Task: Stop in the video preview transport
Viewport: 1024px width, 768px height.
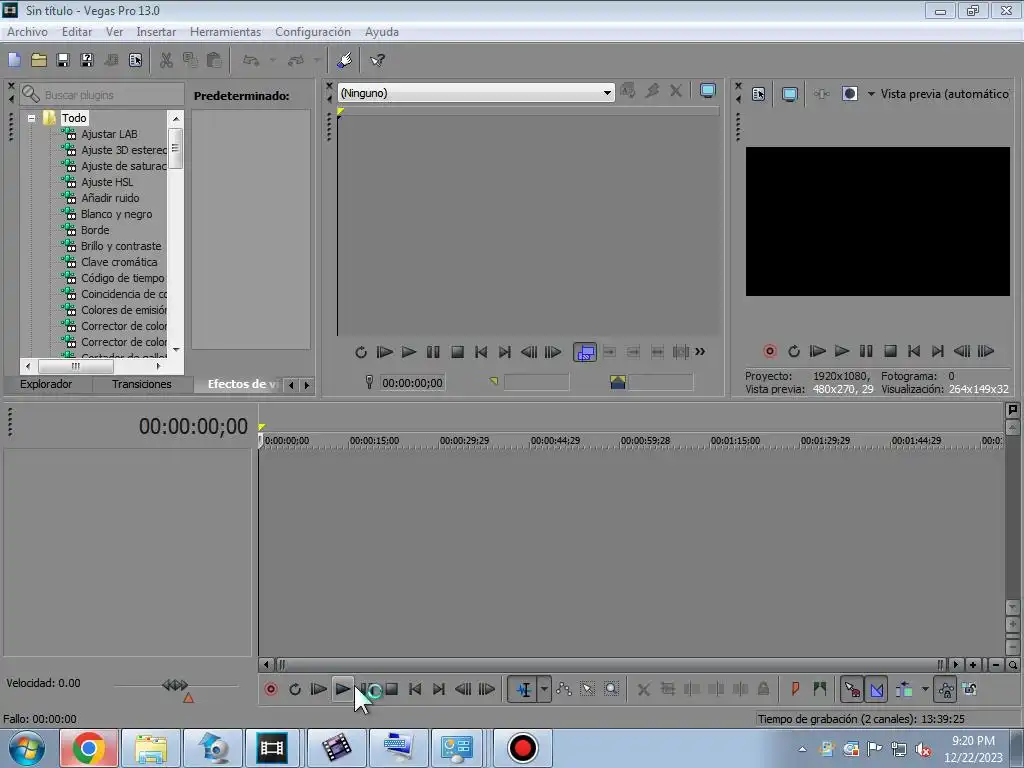Action: coord(890,351)
